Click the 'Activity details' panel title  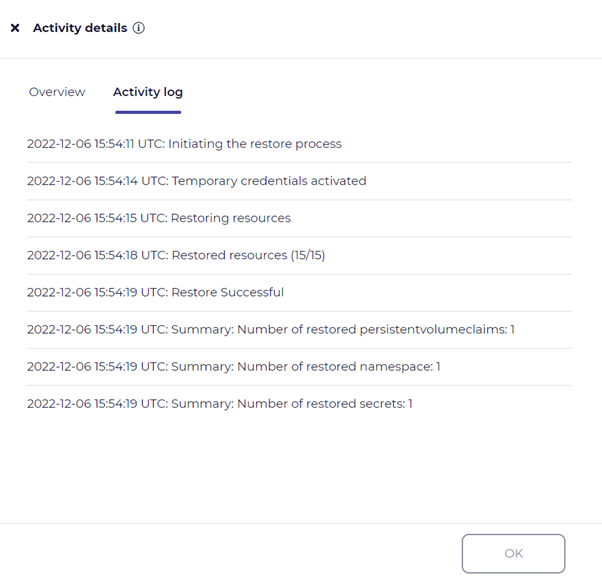tap(80, 28)
